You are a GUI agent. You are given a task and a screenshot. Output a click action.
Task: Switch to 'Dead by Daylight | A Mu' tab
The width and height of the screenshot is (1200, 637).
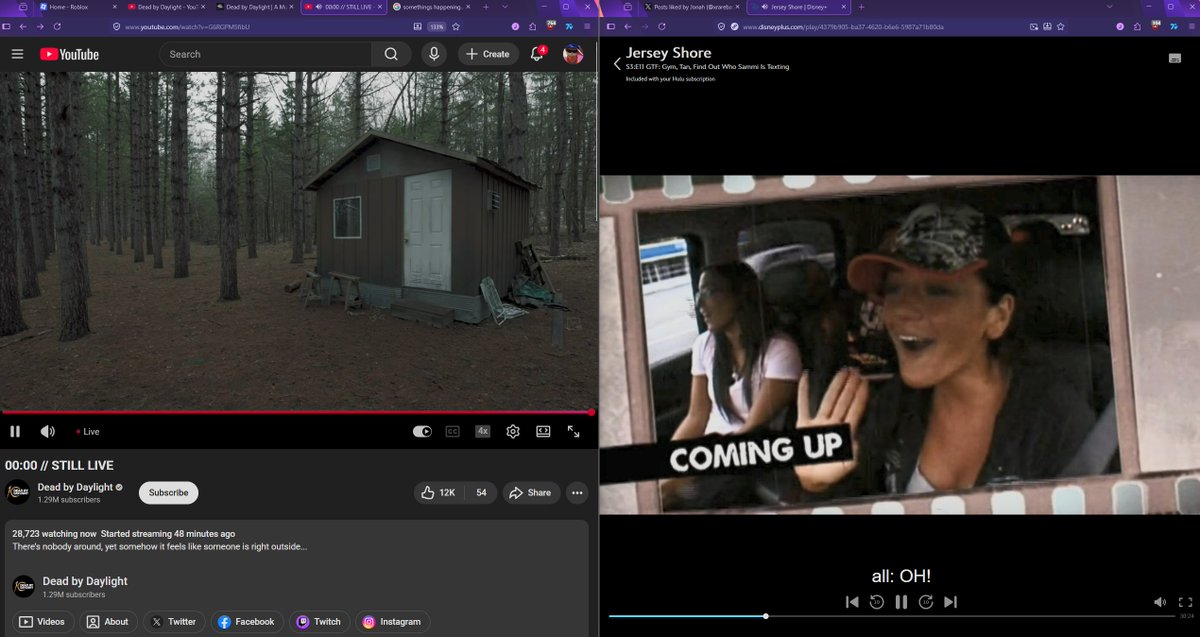click(253, 7)
